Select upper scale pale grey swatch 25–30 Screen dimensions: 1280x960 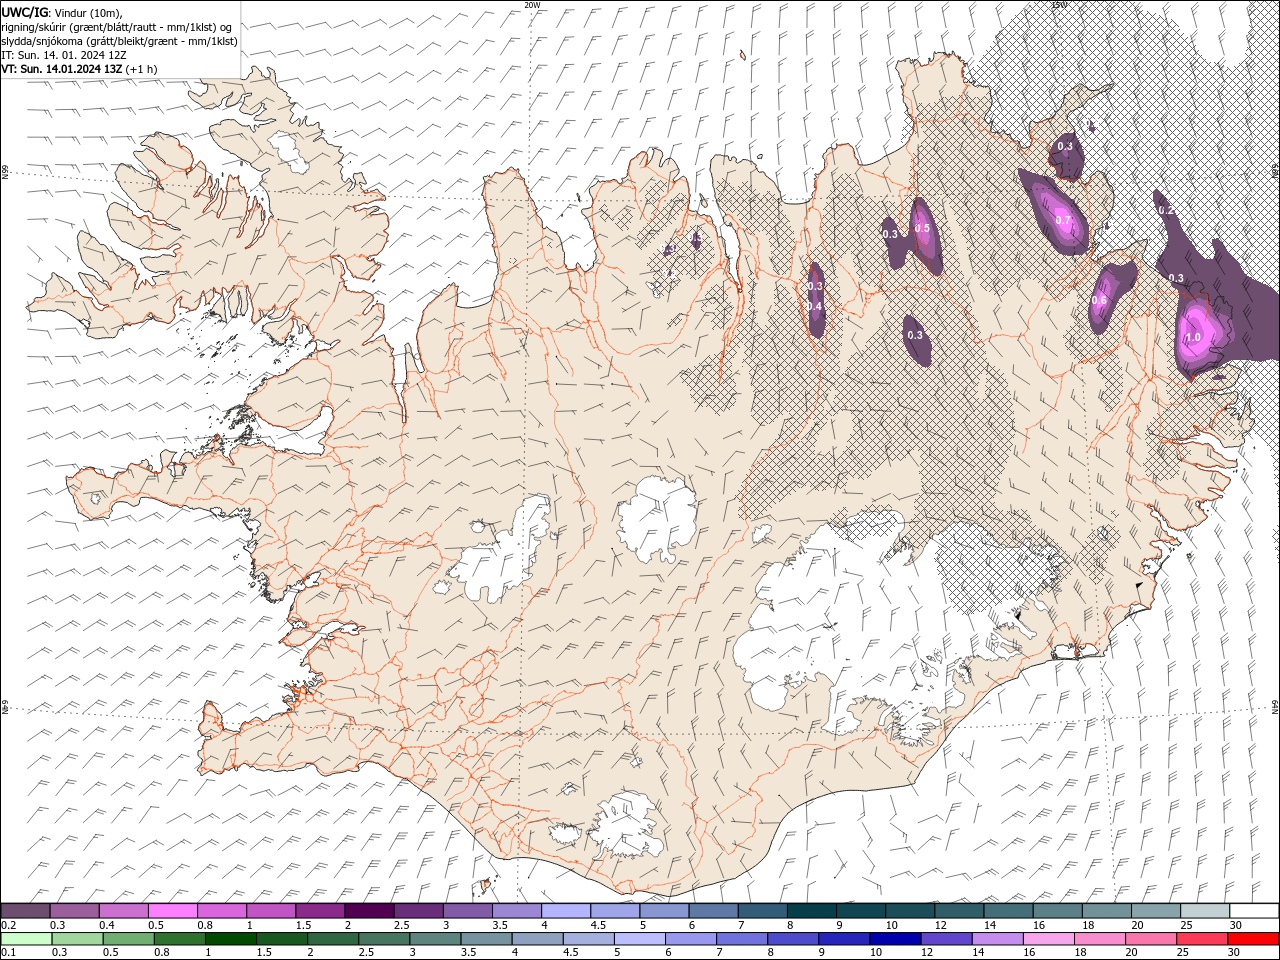(x=1205, y=911)
